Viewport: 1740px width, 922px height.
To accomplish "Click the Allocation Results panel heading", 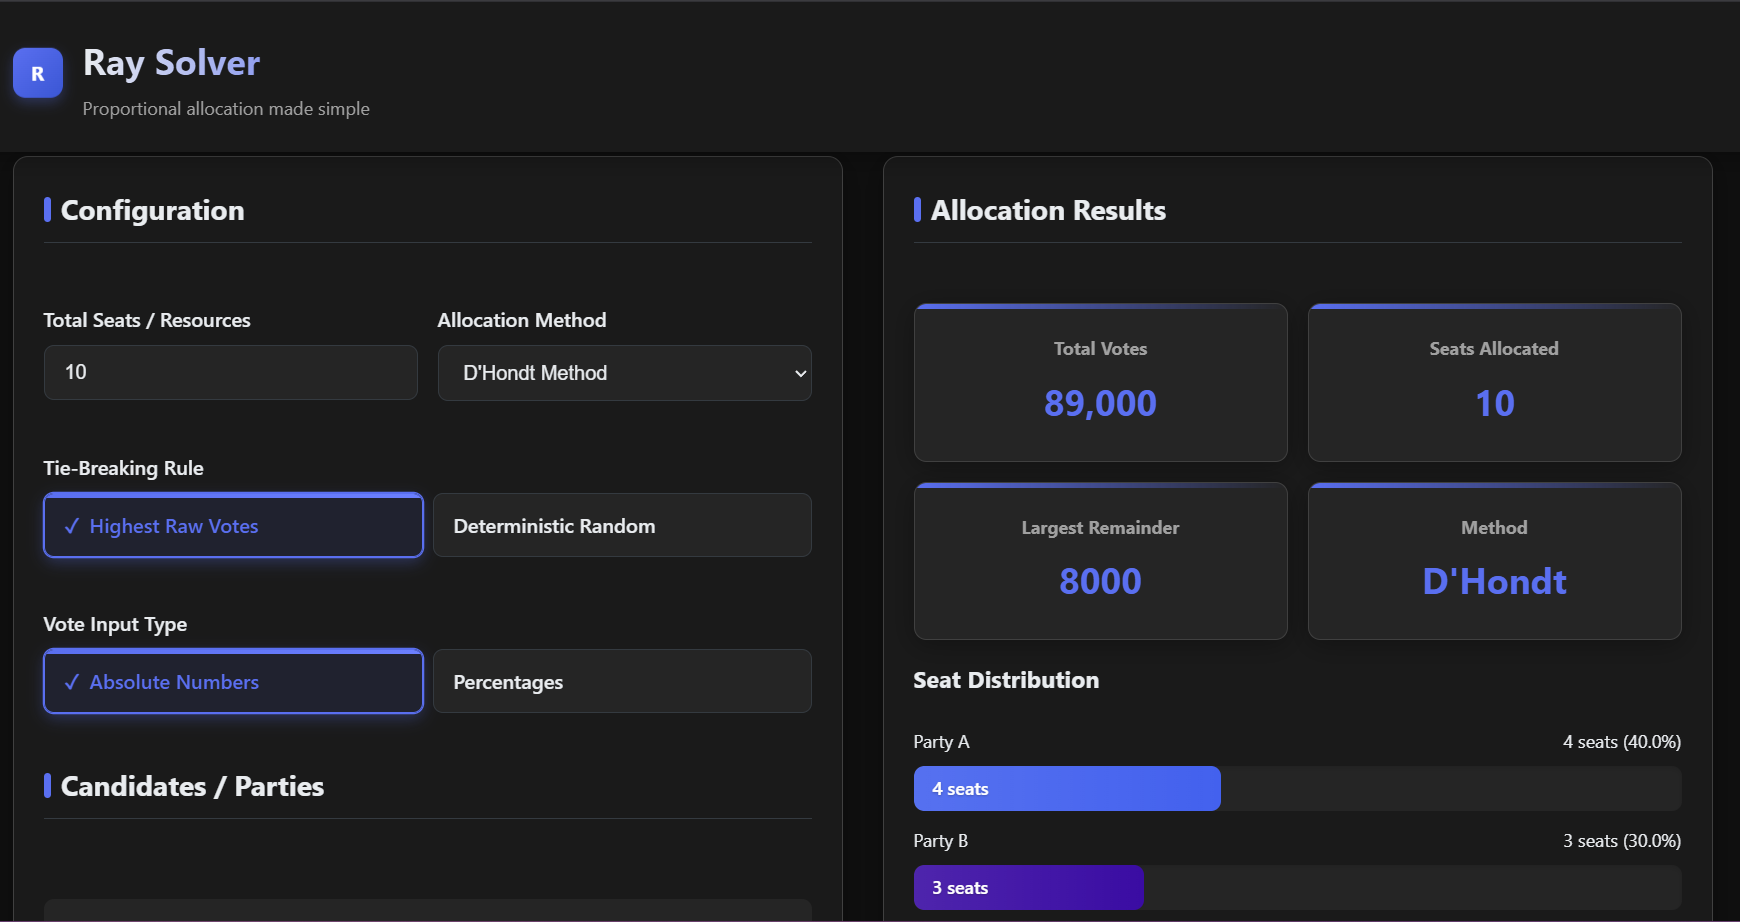I will click(1048, 210).
